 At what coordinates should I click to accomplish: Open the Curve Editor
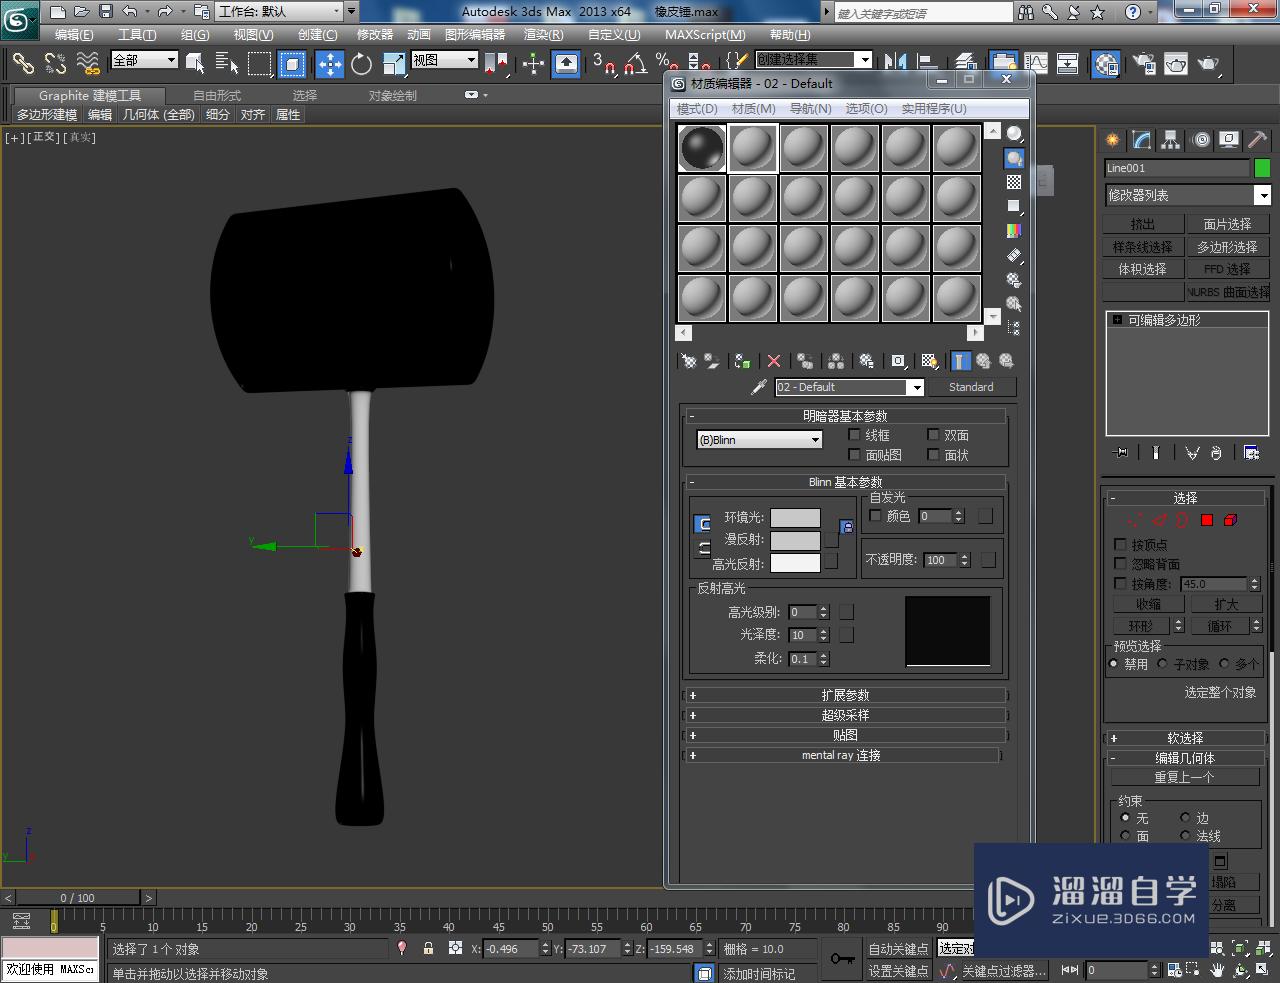click(x=1036, y=64)
